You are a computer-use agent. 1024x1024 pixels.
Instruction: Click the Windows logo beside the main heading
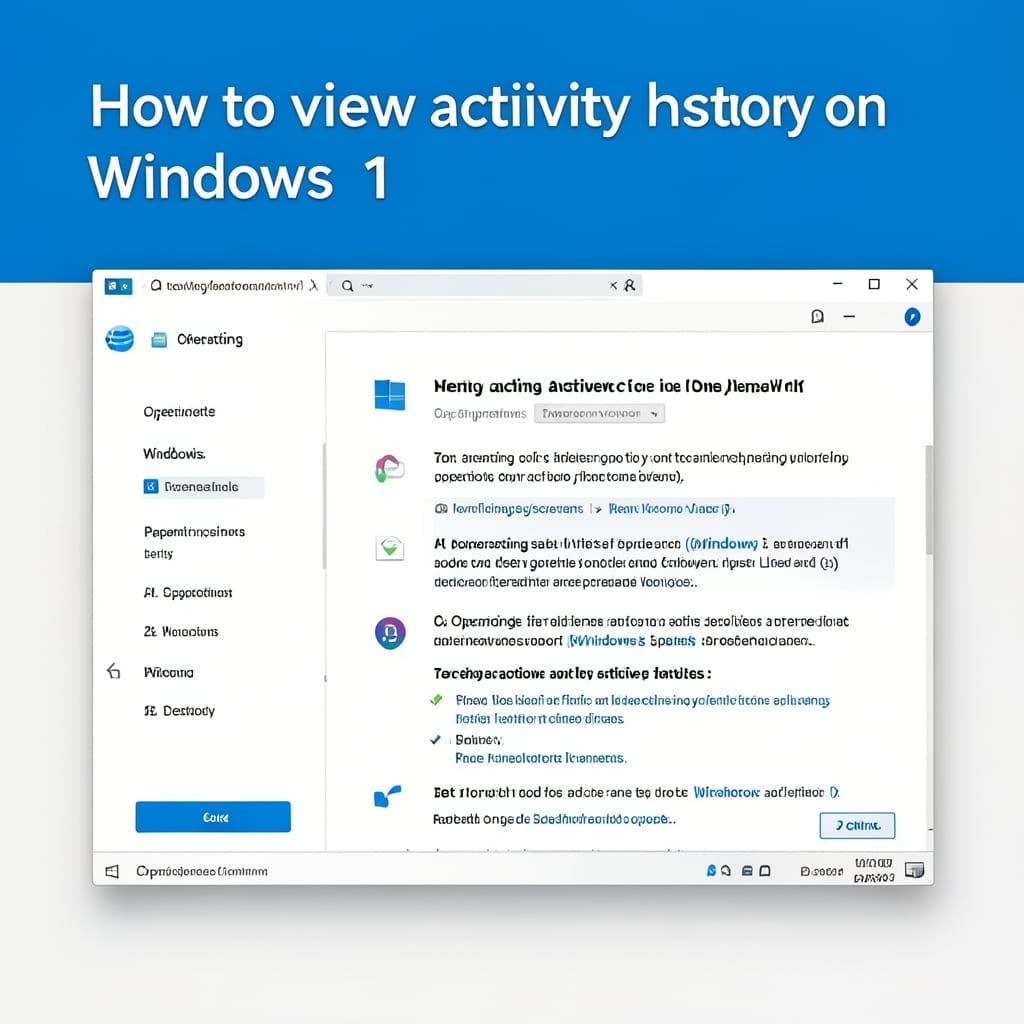[390, 395]
